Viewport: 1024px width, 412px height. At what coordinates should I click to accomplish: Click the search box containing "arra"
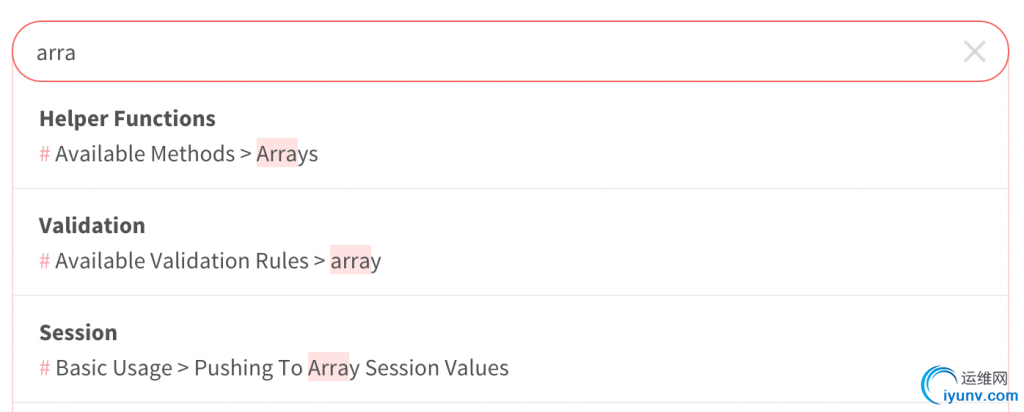click(x=480, y=52)
